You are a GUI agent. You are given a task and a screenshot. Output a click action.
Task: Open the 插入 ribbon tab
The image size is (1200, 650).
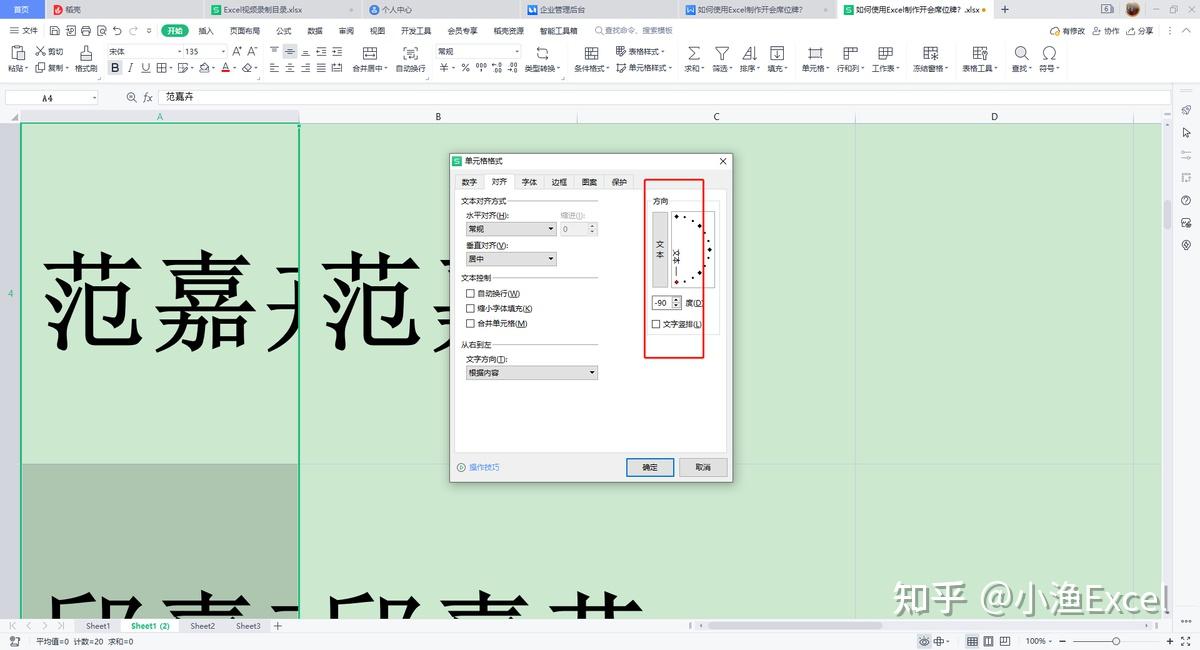click(x=203, y=31)
